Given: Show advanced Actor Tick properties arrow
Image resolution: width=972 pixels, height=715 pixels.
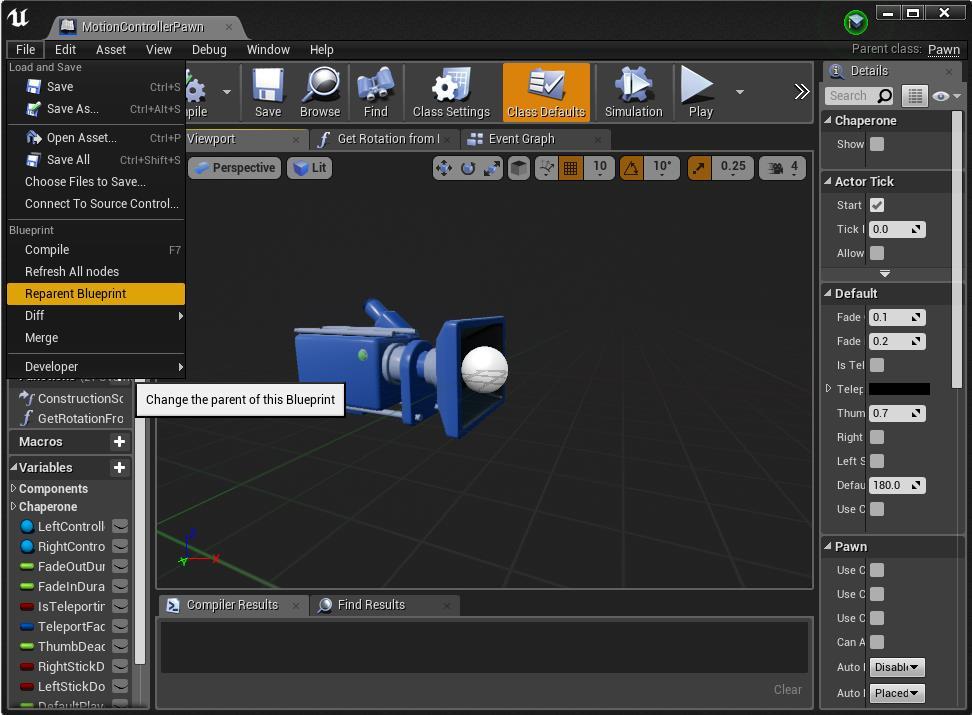Looking at the screenshot, I should [x=885, y=273].
